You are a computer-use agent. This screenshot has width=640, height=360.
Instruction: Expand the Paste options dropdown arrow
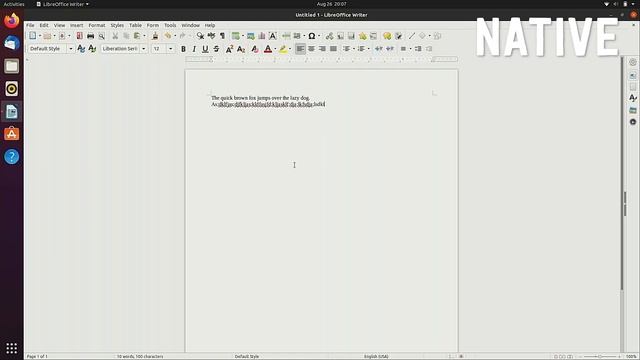pos(144,36)
